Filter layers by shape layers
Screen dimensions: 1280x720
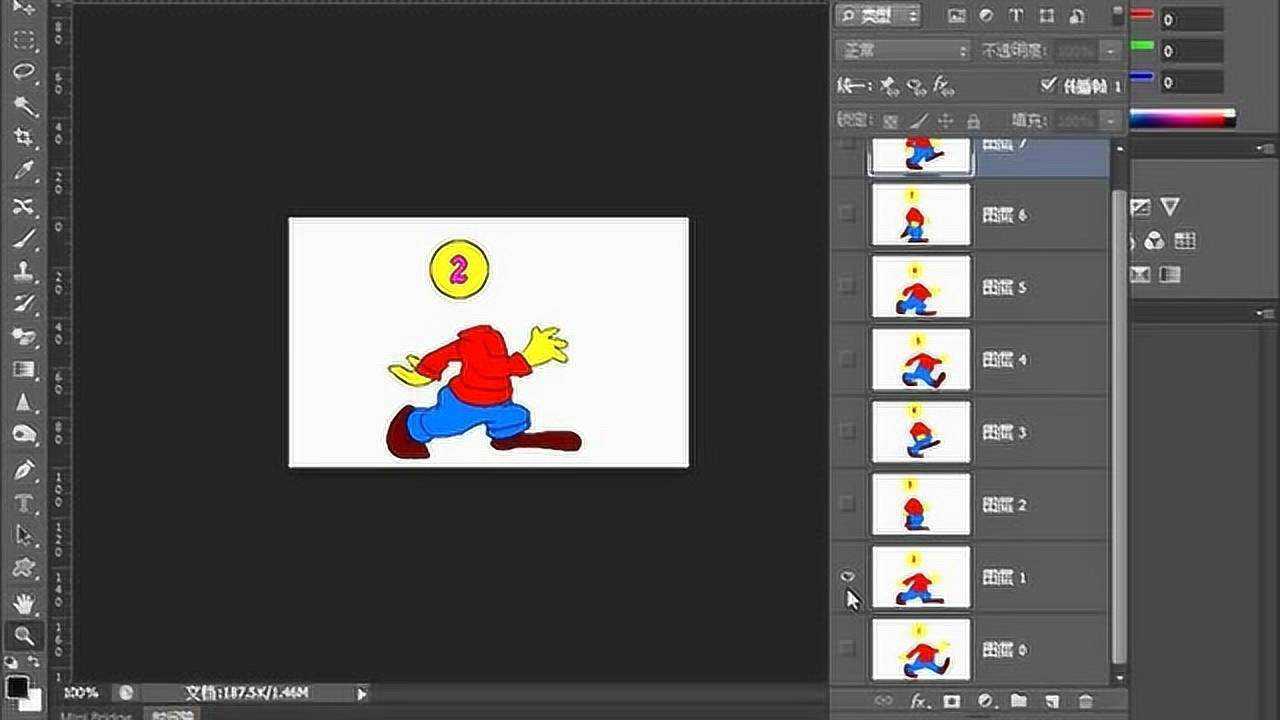(1047, 16)
